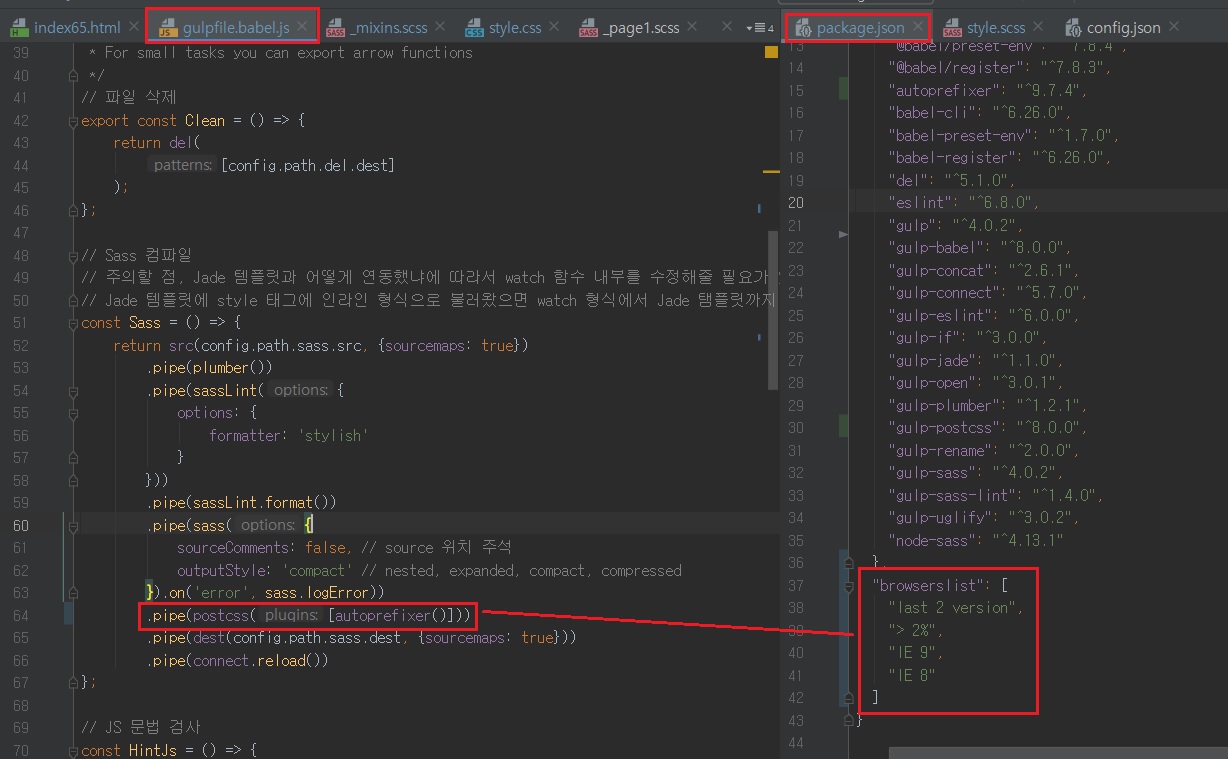Viewport: 1228px width, 759px height.
Task: Click the yellow warning marker in left editor
Action: tap(771, 51)
